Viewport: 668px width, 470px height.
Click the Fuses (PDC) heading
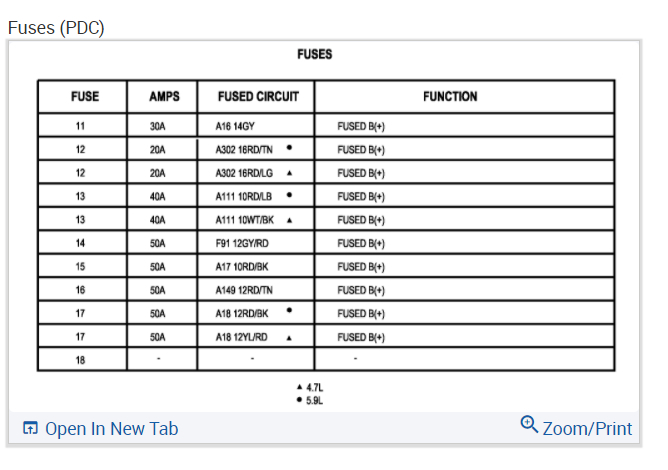tap(56, 27)
